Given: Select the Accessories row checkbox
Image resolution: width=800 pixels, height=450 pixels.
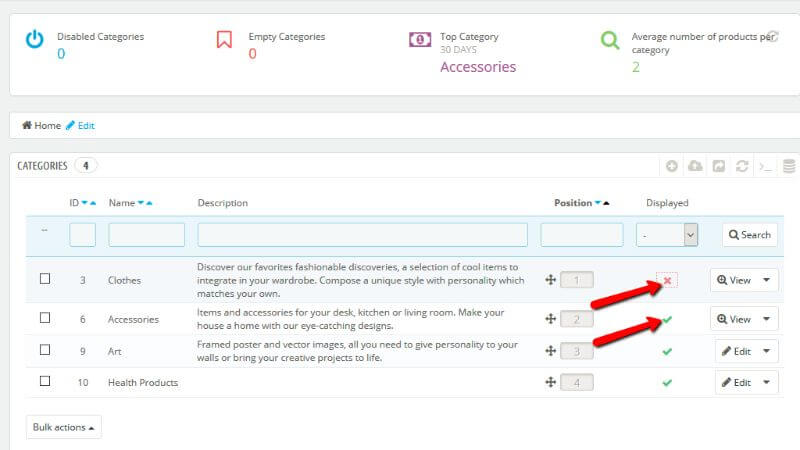Looking at the screenshot, I should pyautogui.click(x=45, y=318).
